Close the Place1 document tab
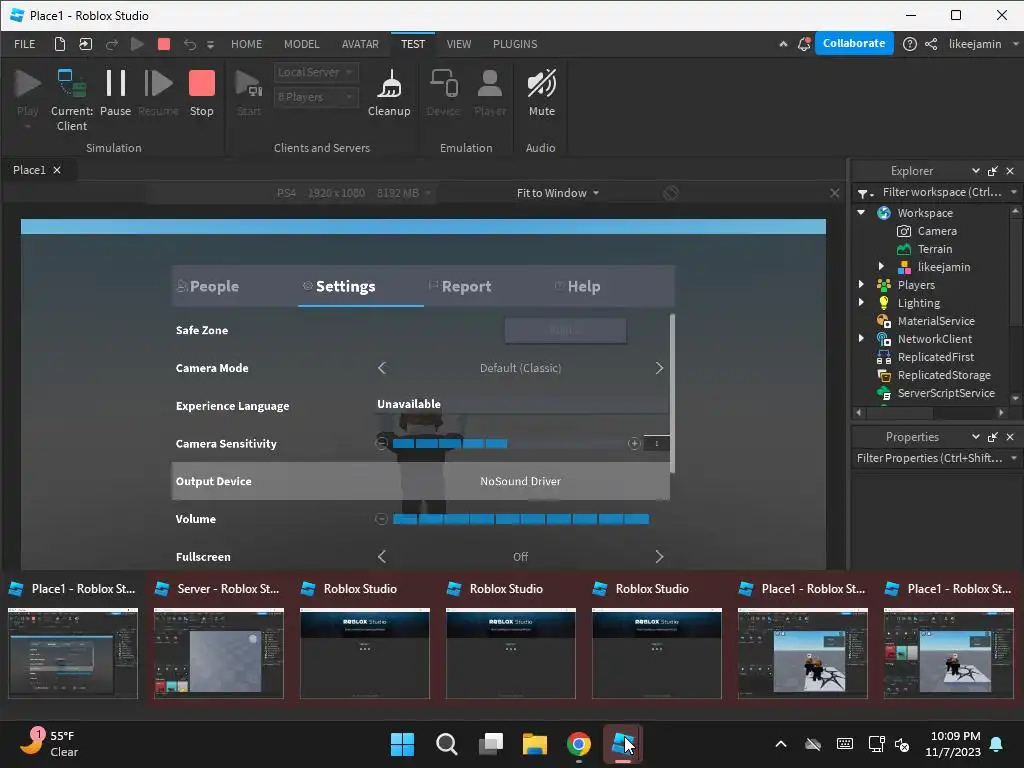 pos(57,170)
